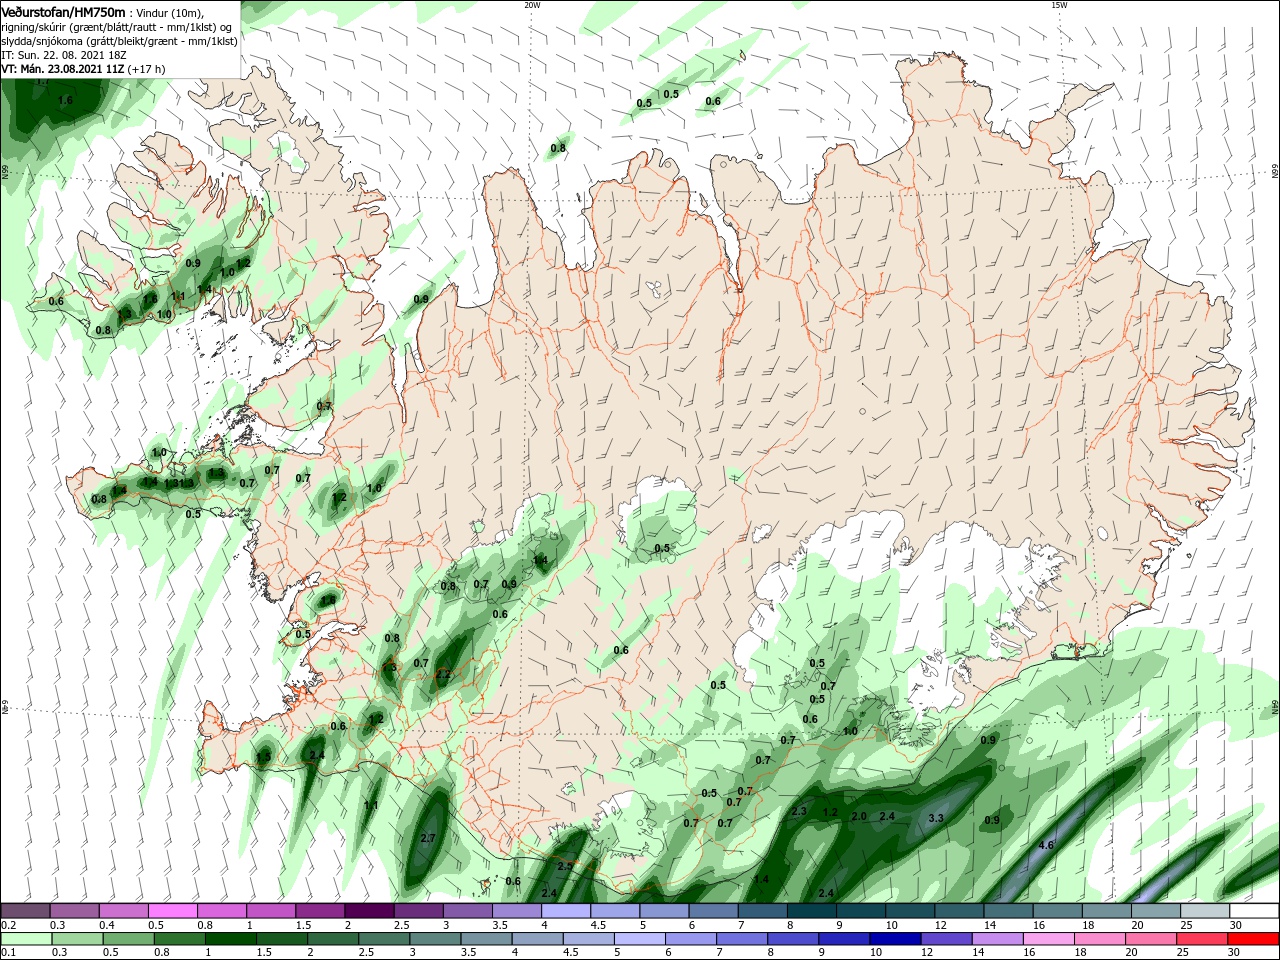Pick the bright red swatch ending the rain legend
1280x960 pixels.
tap(1254, 939)
